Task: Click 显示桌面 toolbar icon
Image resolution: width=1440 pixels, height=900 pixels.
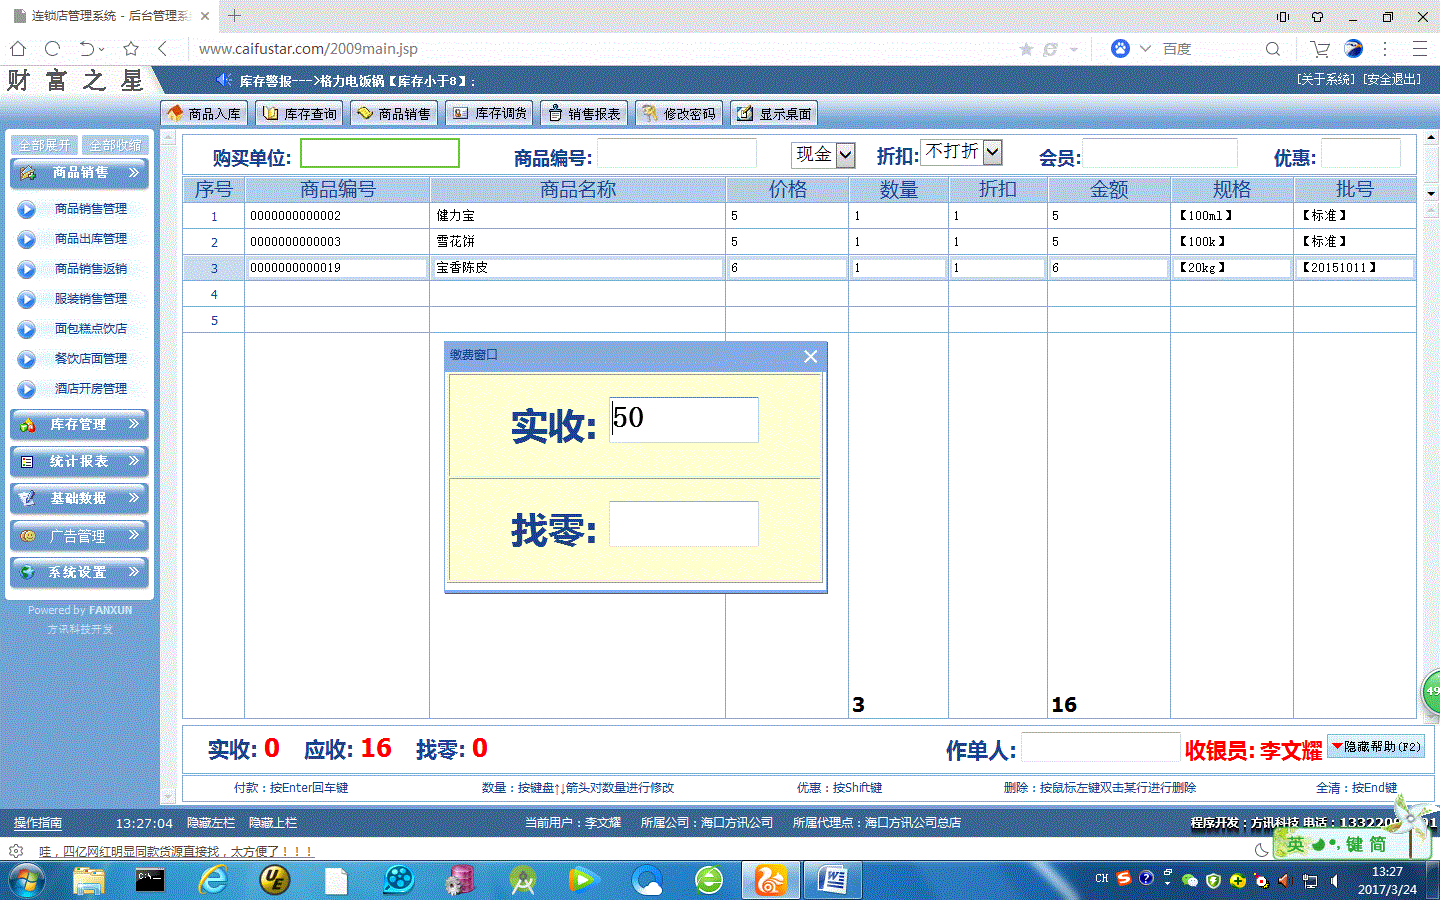Action: pyautogui.click(x=745, y=114)
